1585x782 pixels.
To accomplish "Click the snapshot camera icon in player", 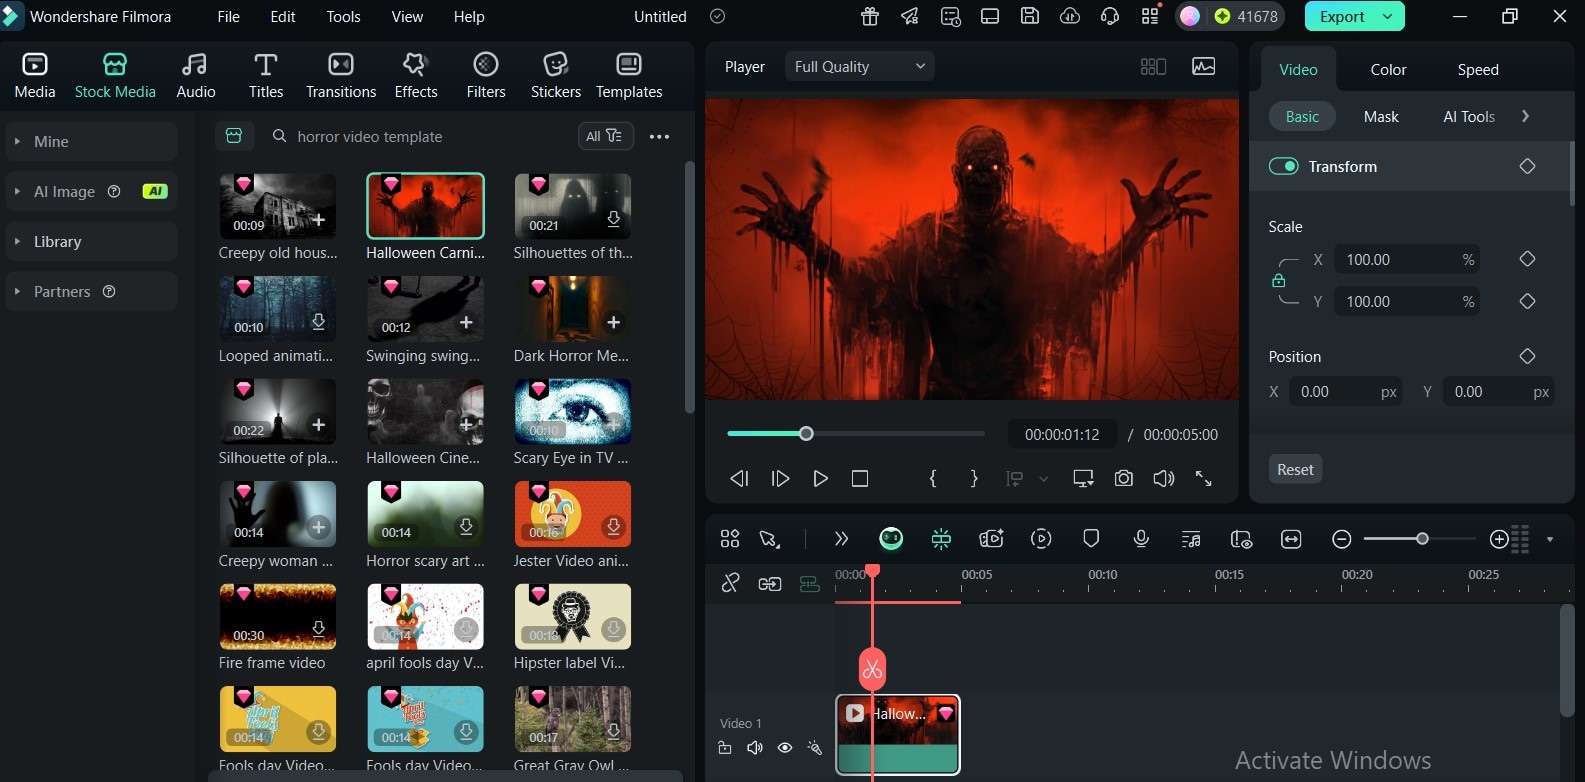I will click(x=1124, y=479).
